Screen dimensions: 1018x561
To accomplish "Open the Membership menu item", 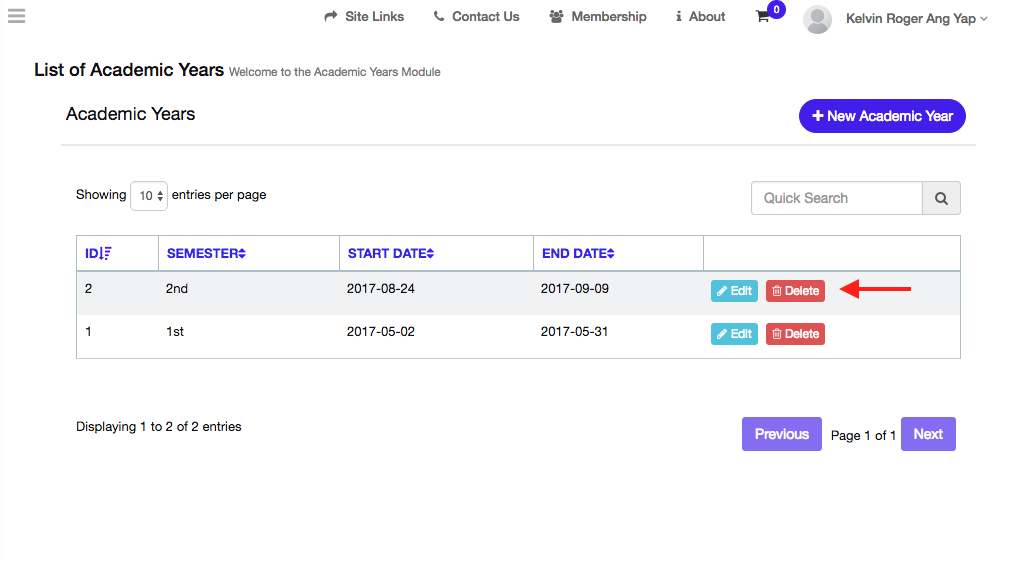I will coord(598,17).
